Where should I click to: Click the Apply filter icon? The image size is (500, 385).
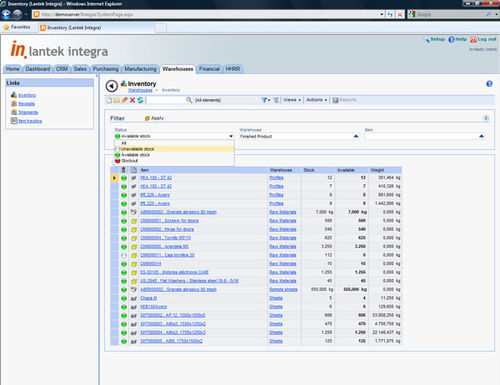(x=147, y=118)
